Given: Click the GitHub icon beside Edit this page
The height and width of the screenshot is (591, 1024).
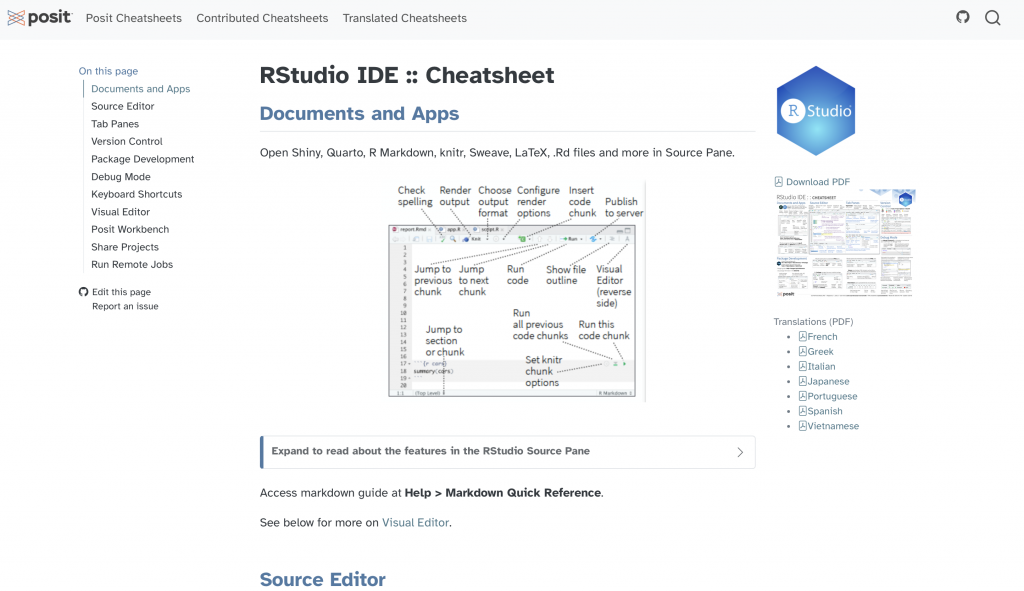Looking at the screenshot, I should (83, 292).
